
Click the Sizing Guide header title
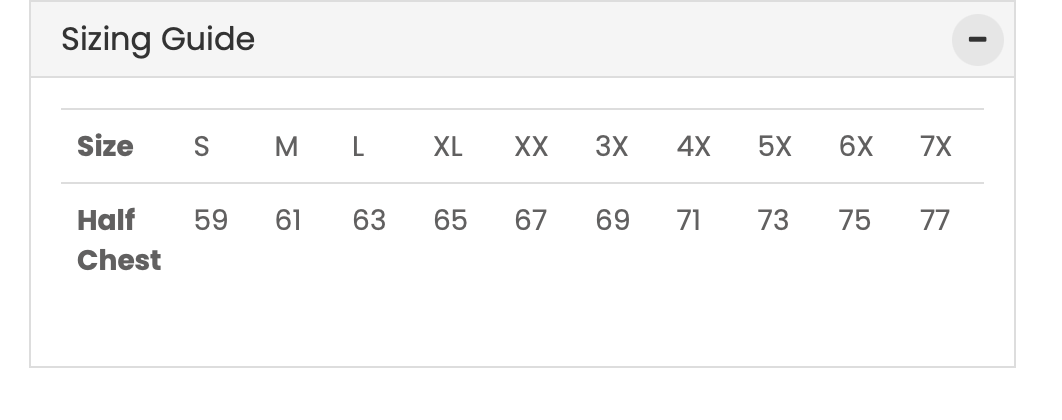(158, 40)
